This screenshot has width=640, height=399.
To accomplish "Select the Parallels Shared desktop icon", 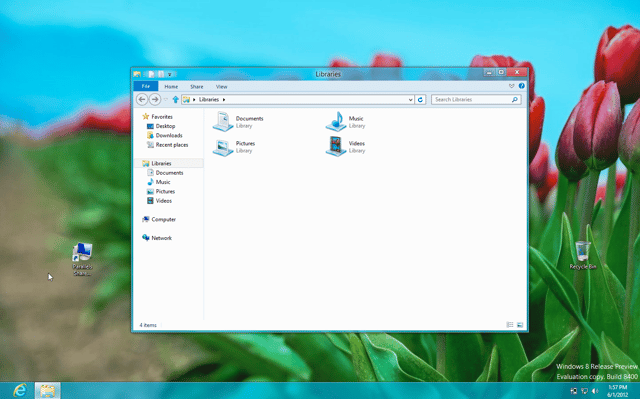I will coord(82,259).
